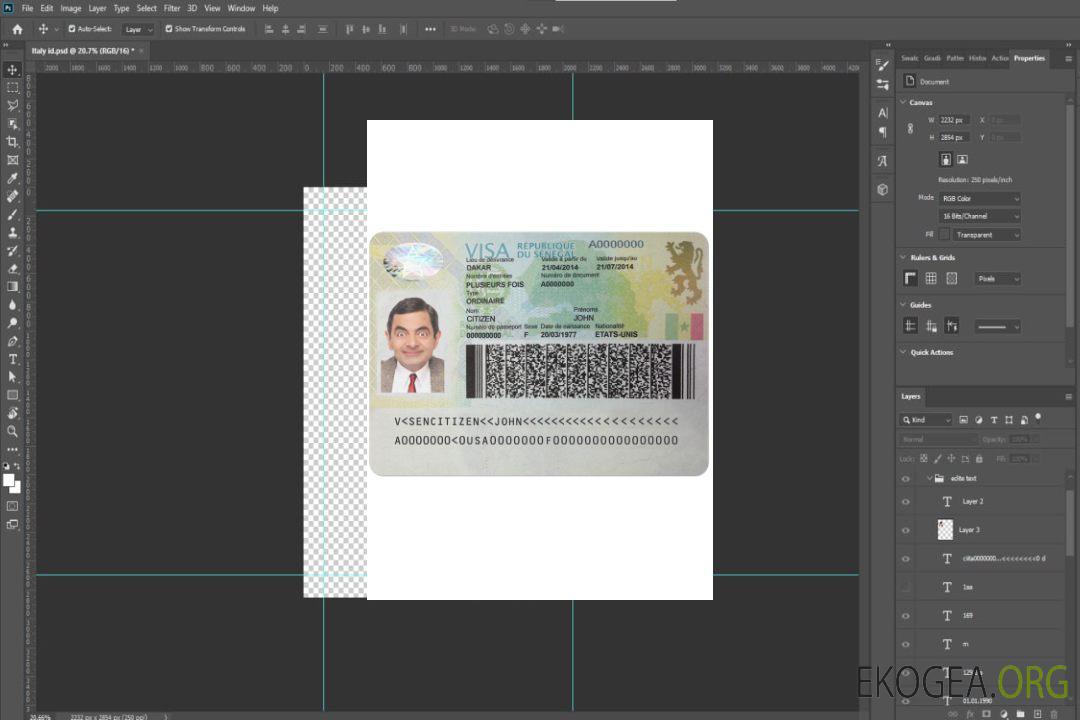Screen dimensions: 1080x720
Task: Select the Clone Stamp tool
Action: (x=12, y=233)
